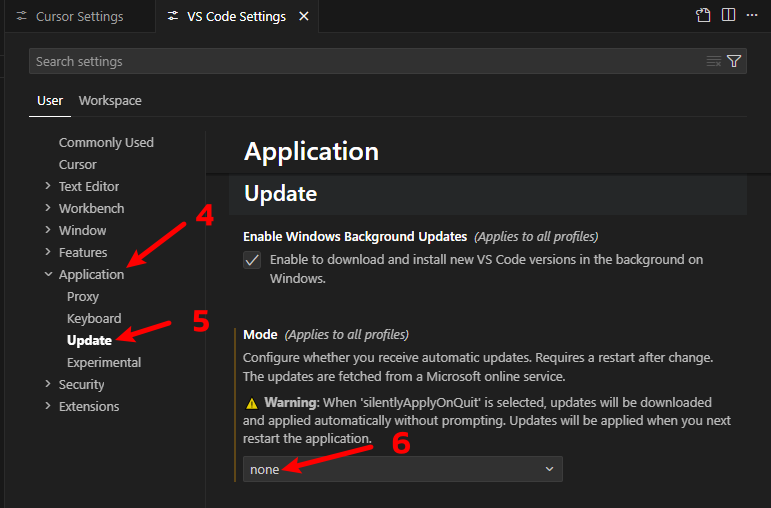
Task: Open Settings JSON file icon
Action: (x=703, y=15)
